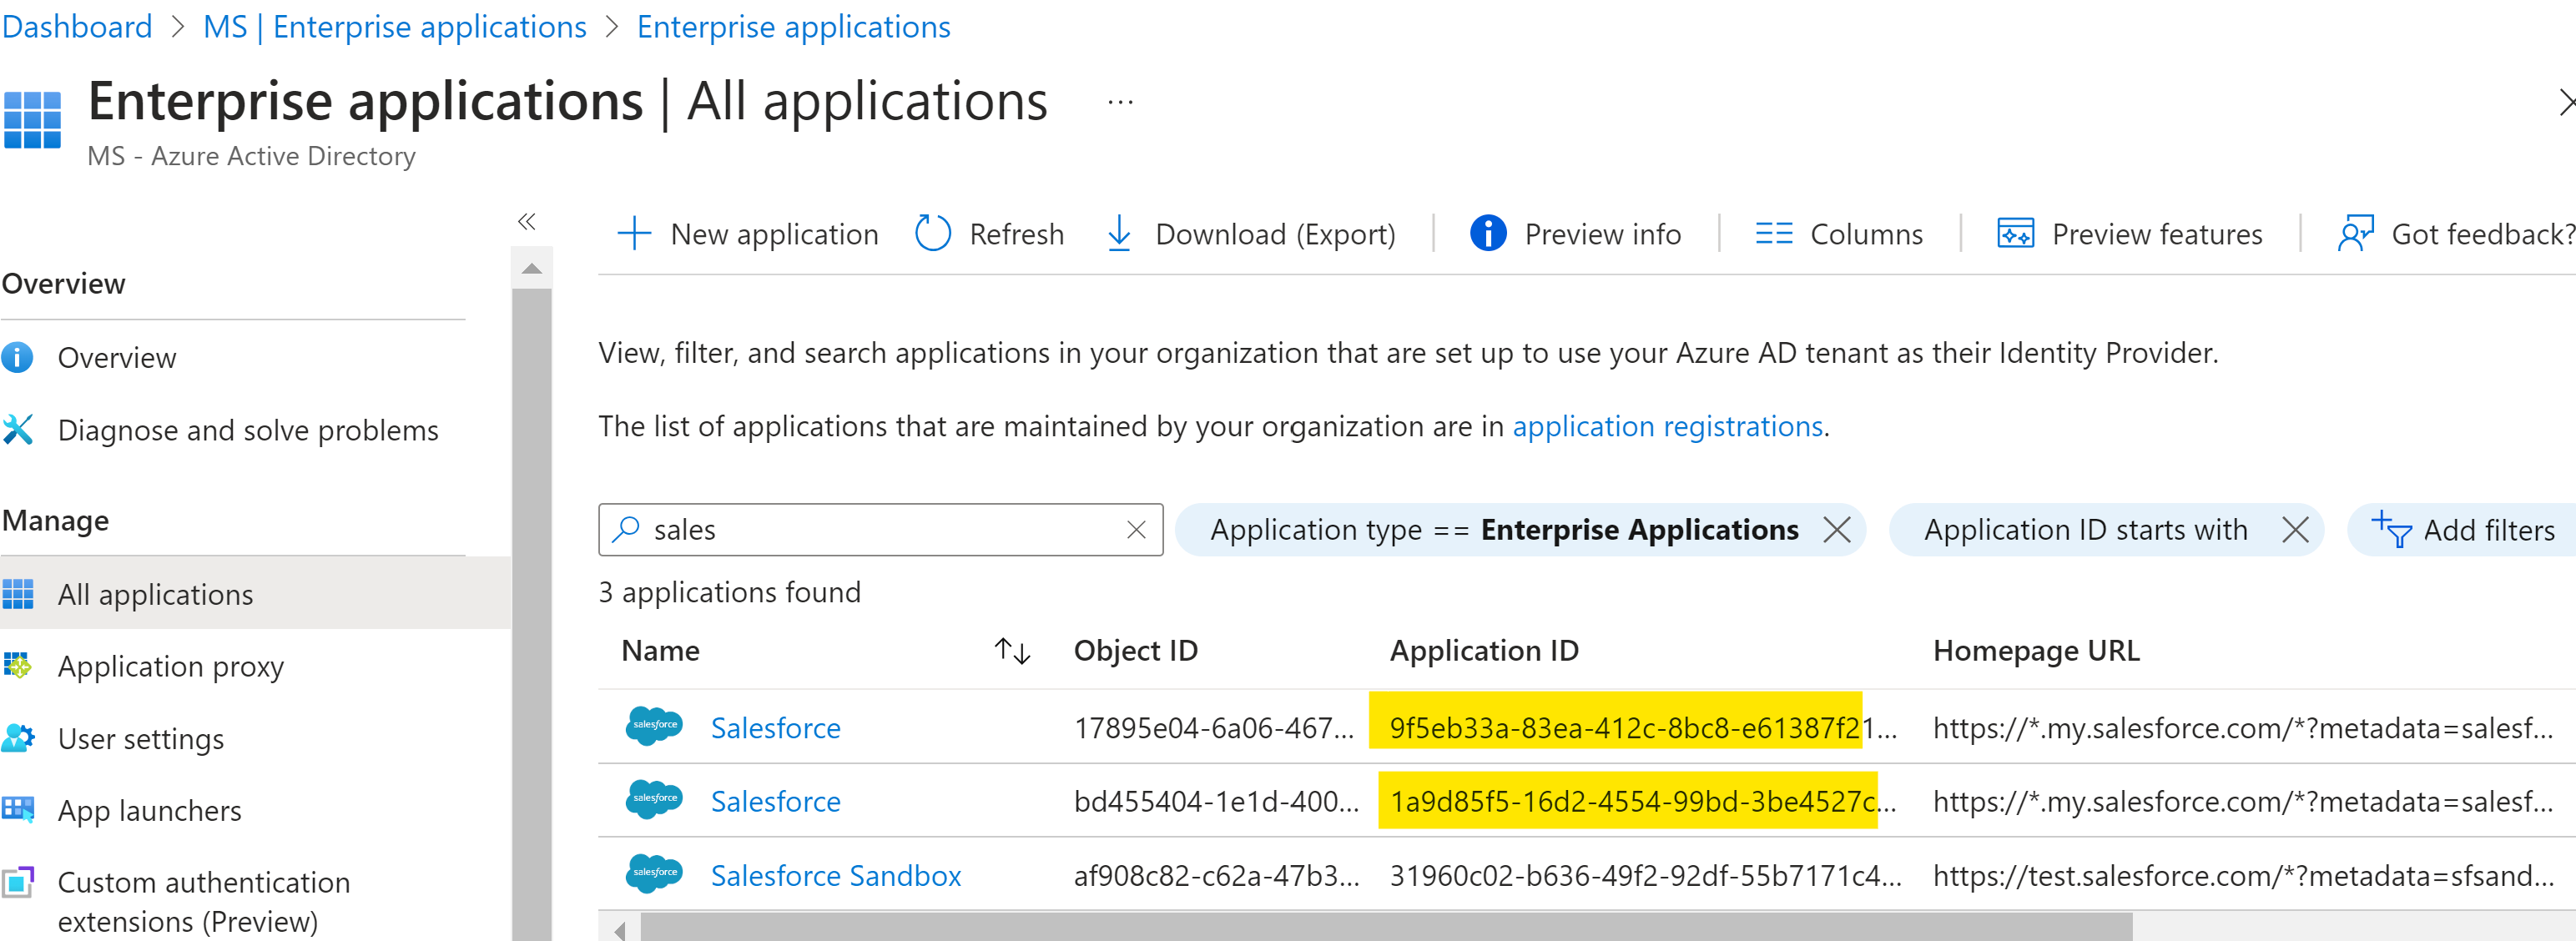Open the Columns chooser
2576x941 pixels.
(x=1839, y=234)
